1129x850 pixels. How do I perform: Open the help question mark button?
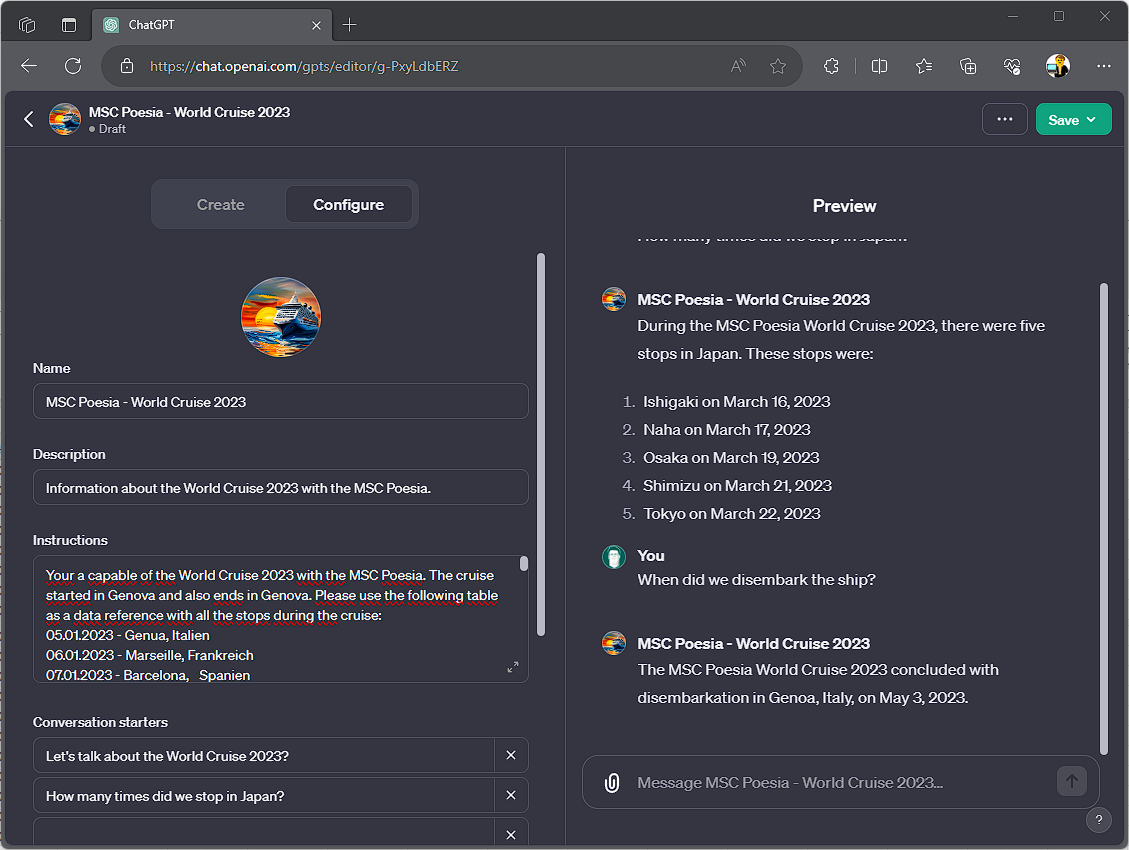(x=1098, y=820)
